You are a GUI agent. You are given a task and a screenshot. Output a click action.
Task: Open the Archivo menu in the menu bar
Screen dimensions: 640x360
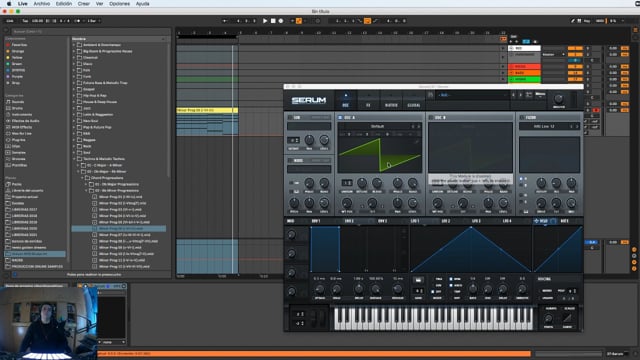[x=42, y=4]
